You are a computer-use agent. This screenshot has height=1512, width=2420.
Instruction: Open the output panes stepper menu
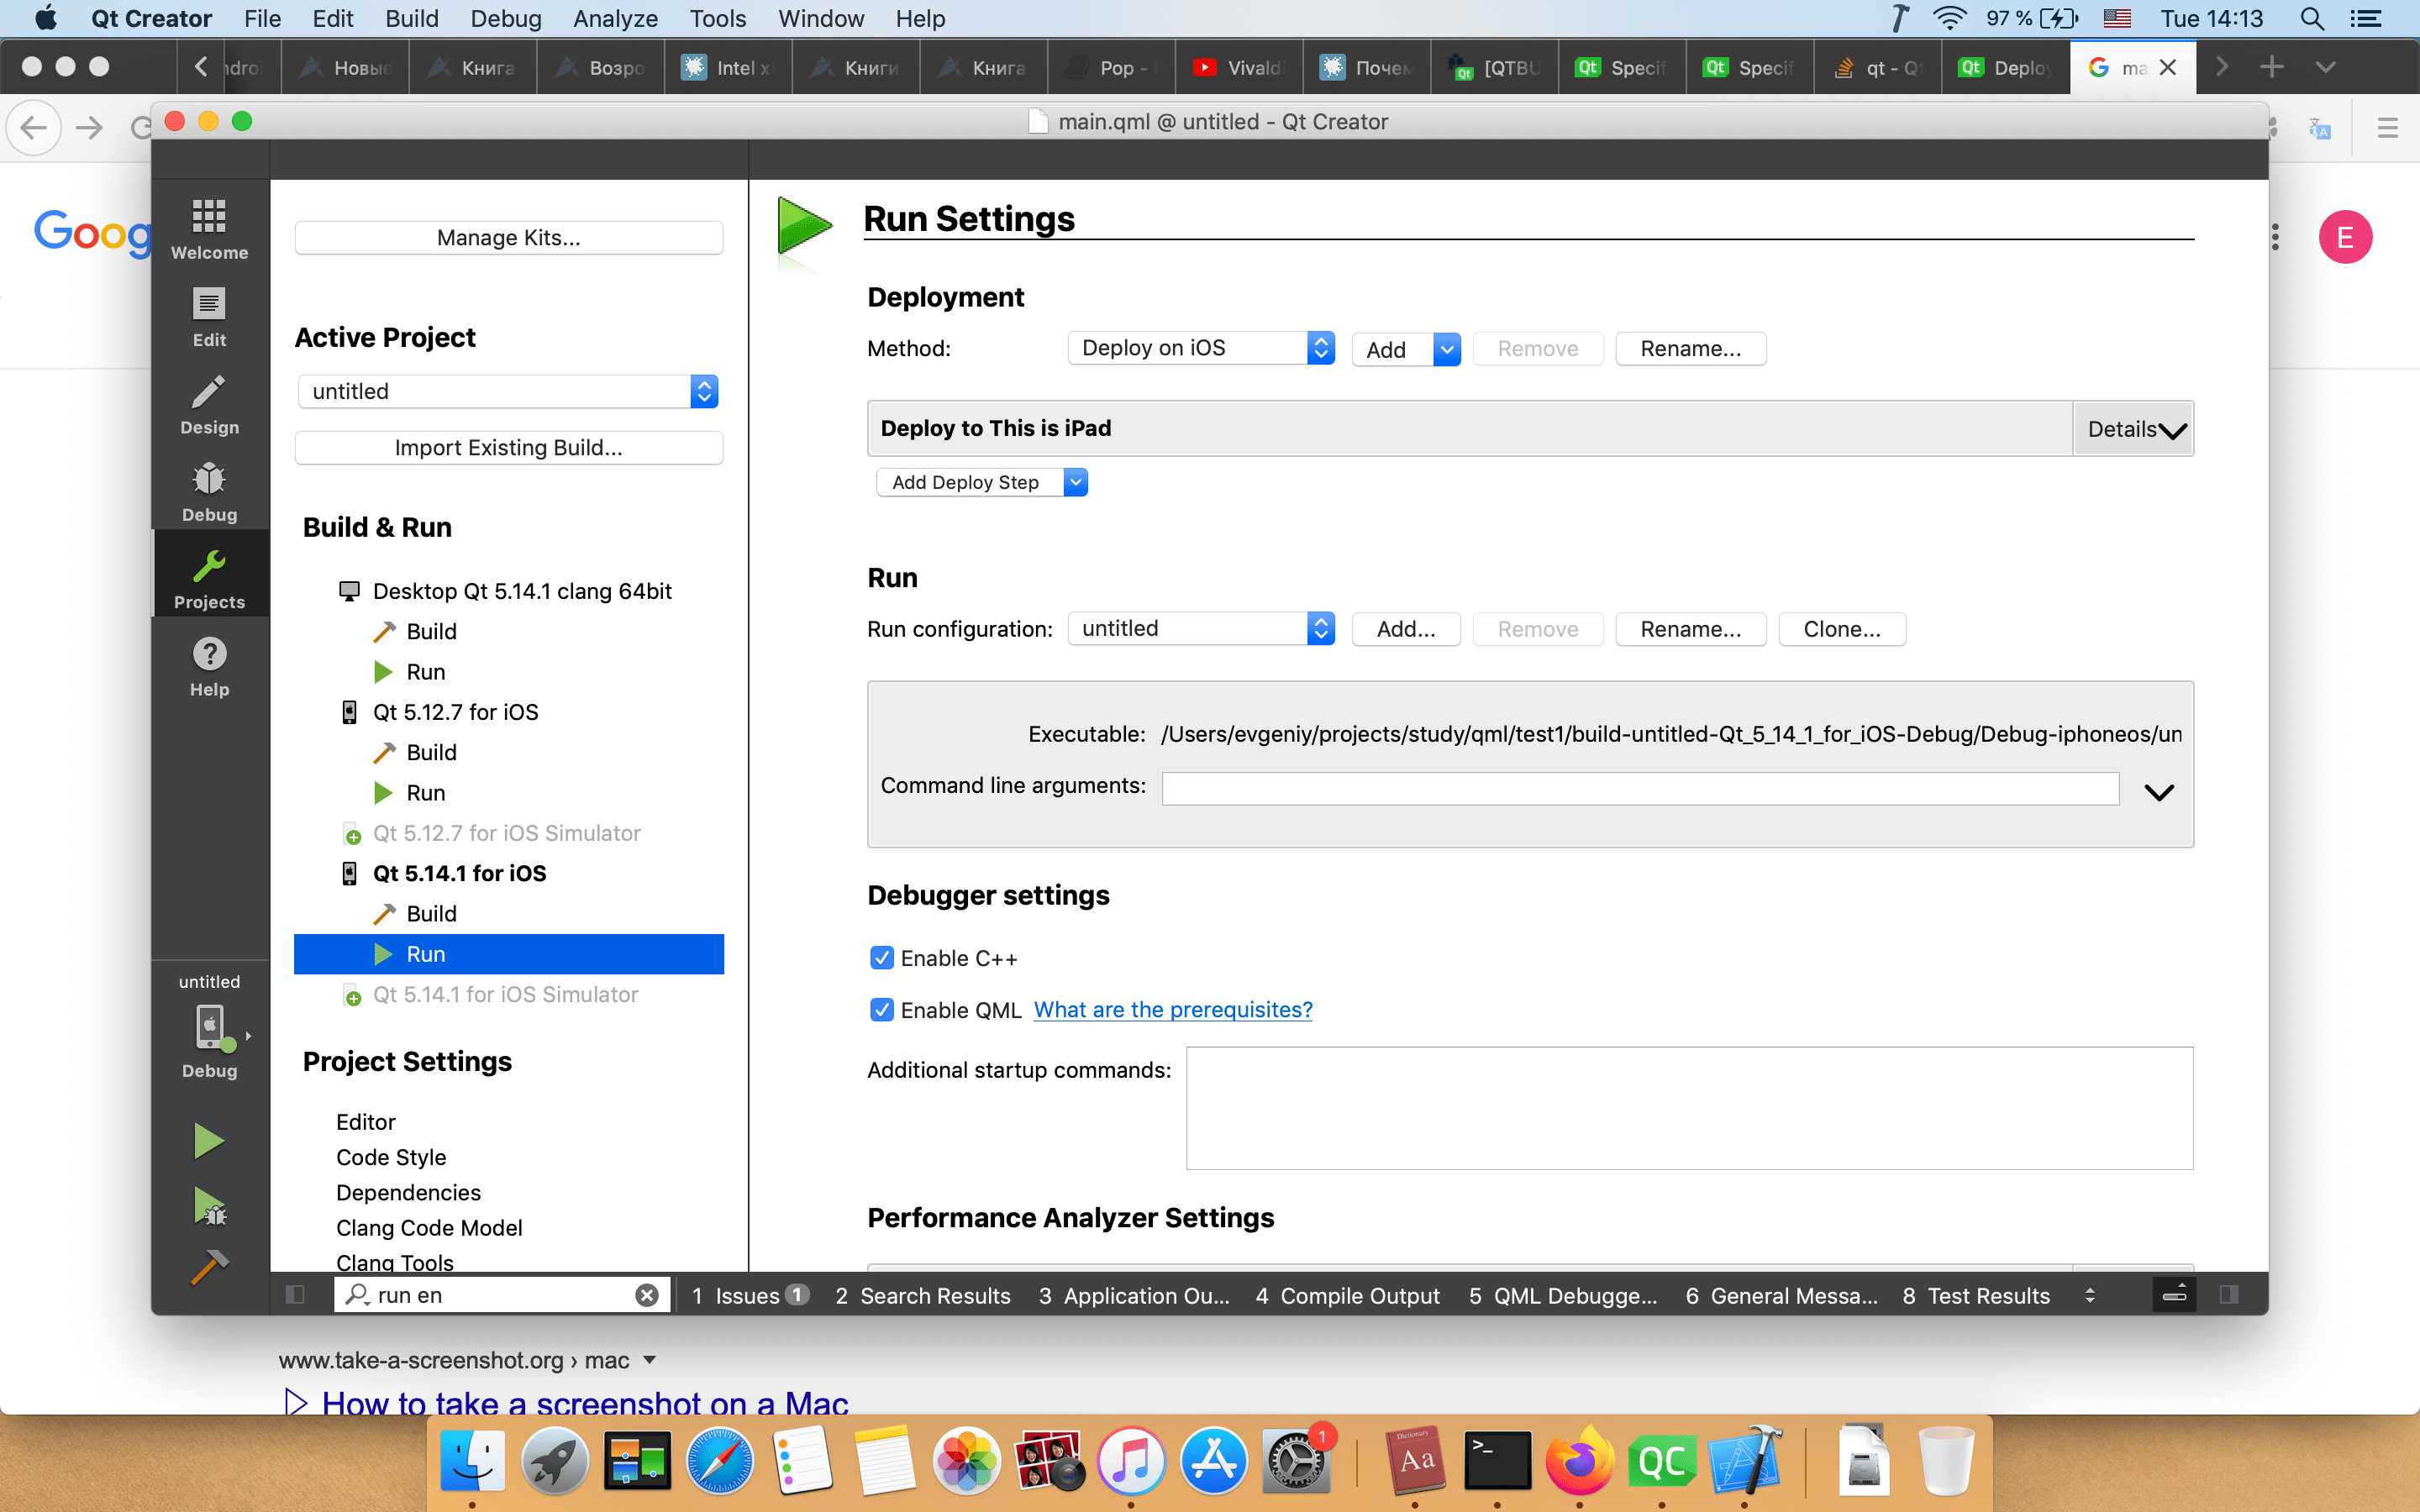[2089, 1295]
